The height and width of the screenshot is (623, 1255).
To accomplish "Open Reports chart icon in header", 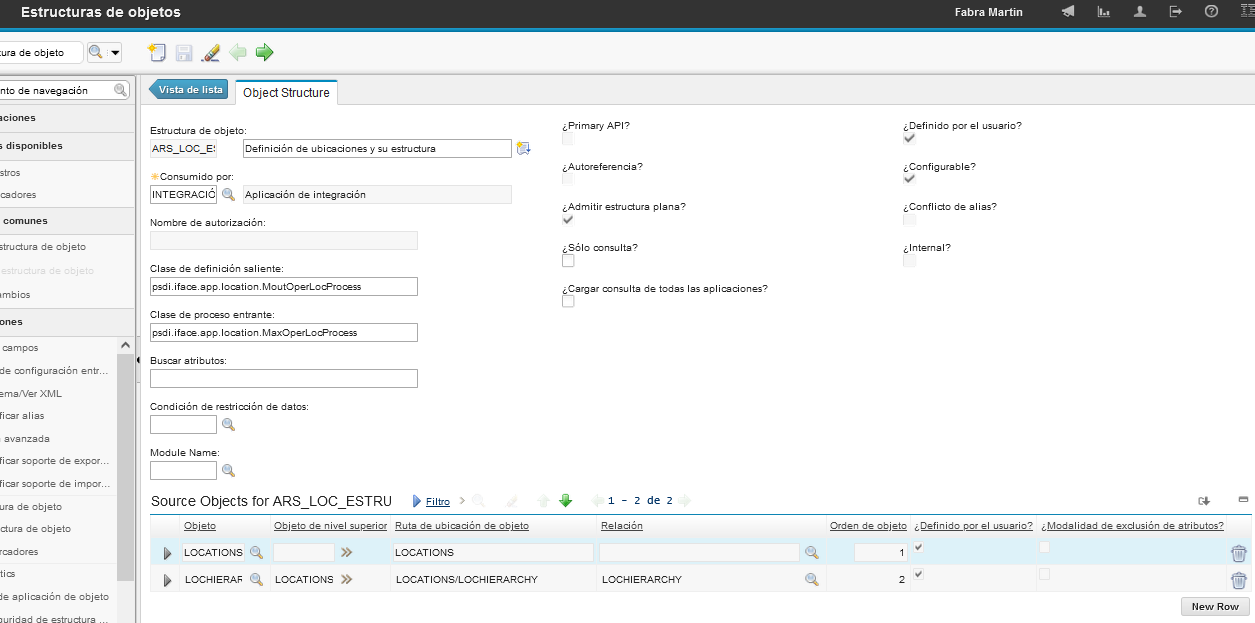I will (x=1104, y=12).
